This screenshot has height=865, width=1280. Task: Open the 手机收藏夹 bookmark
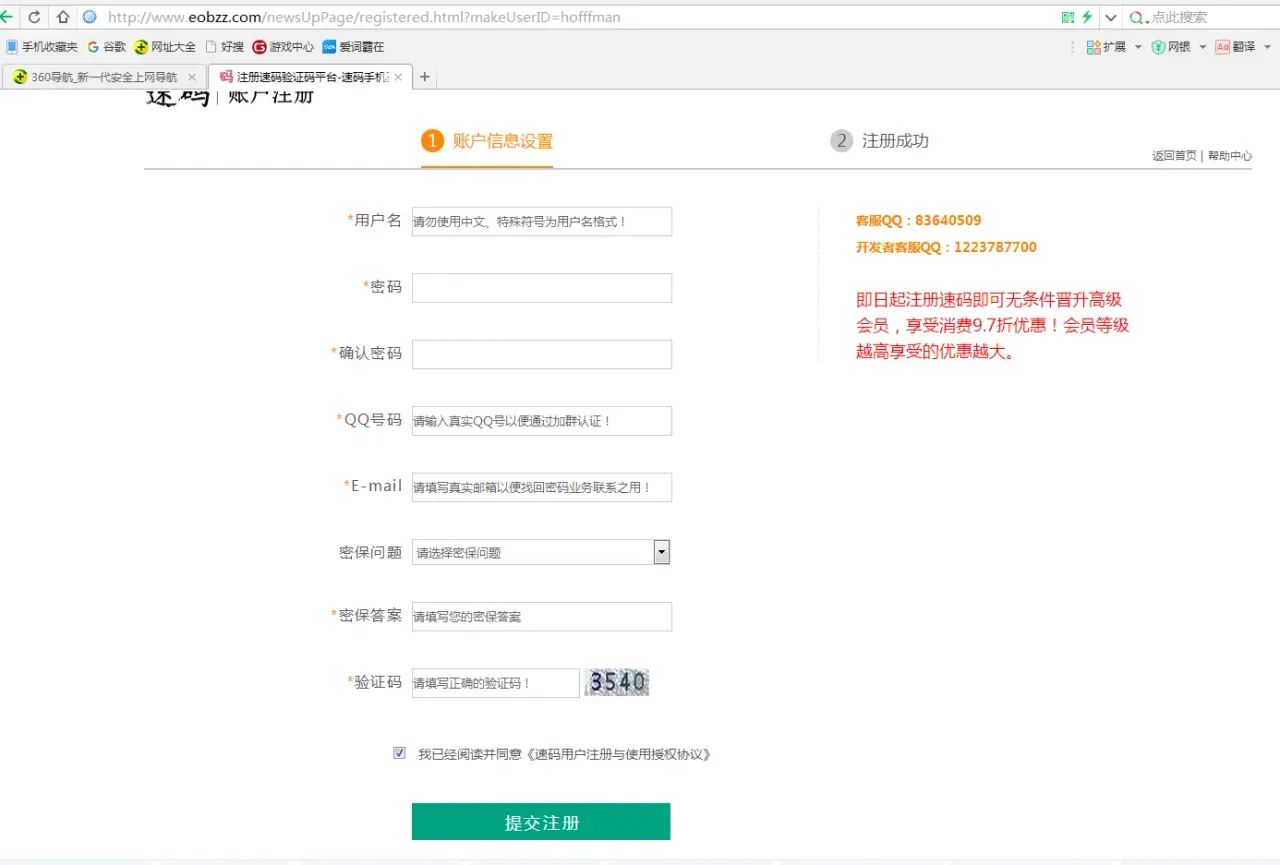[42, 47]
